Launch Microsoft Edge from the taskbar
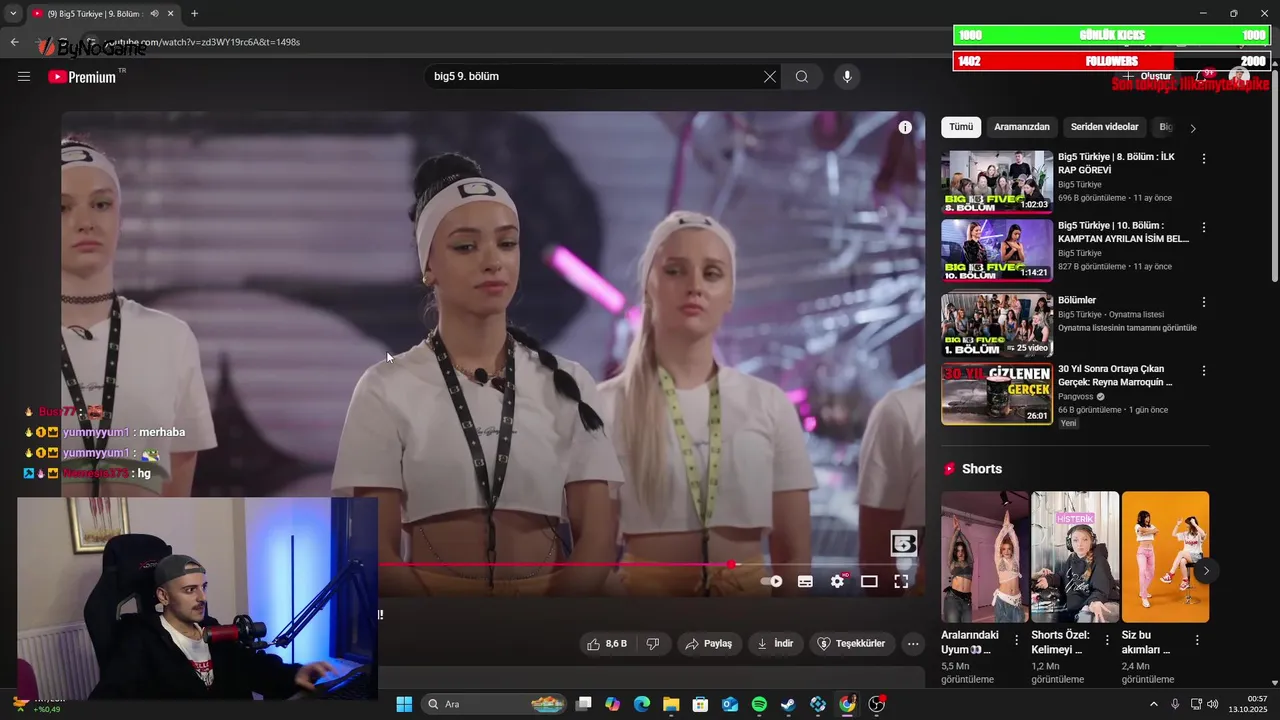This screenshot has width=1280, height=720. coord(642,704)
